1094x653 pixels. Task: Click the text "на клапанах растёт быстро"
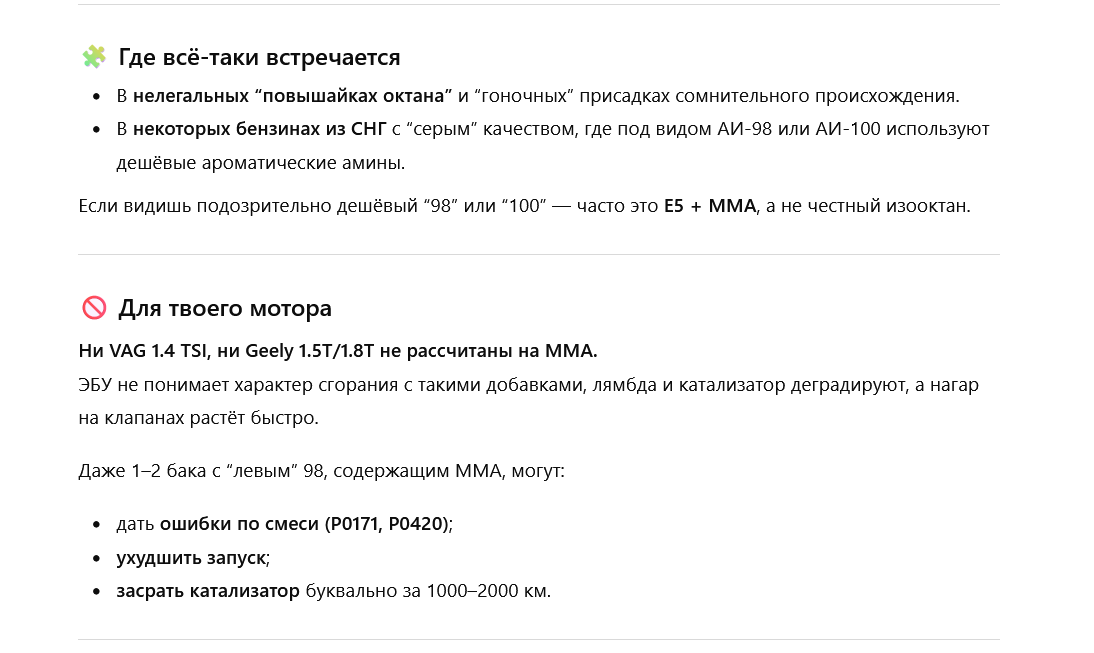tap(198, 417)
